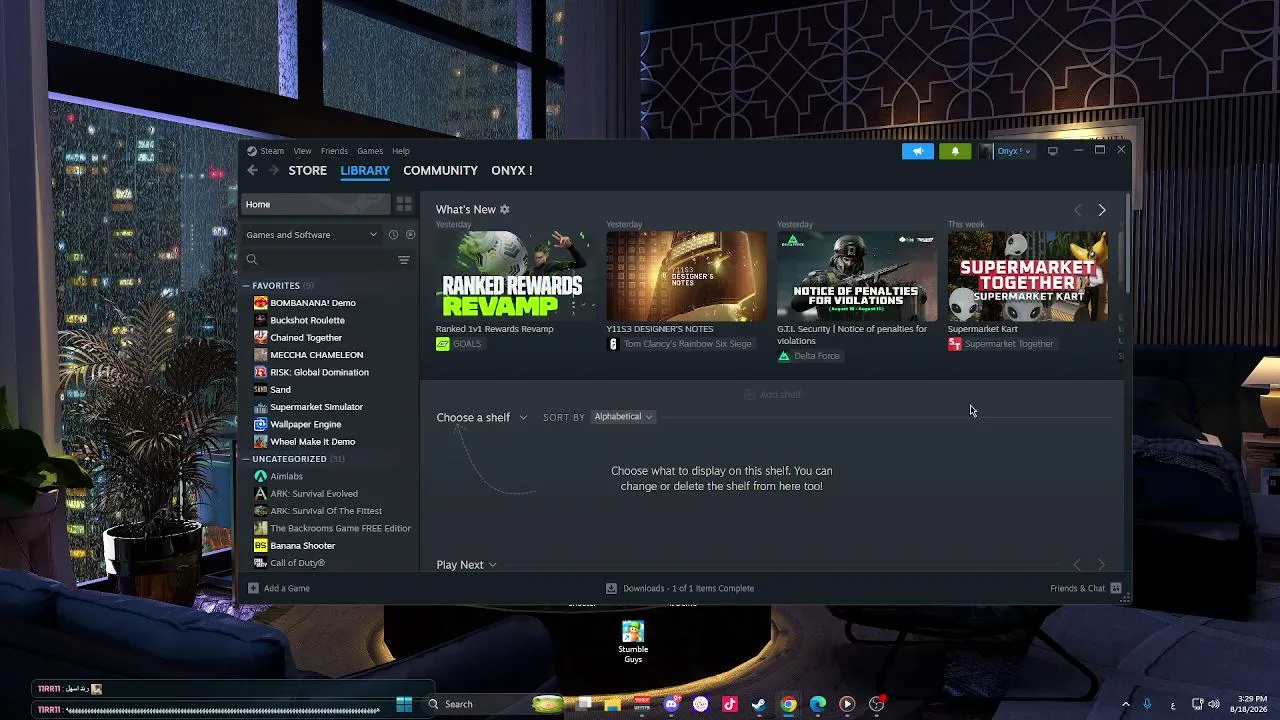Open Notice of Penalties news thumbnail
1280x720 pixels.
(857, 276)
